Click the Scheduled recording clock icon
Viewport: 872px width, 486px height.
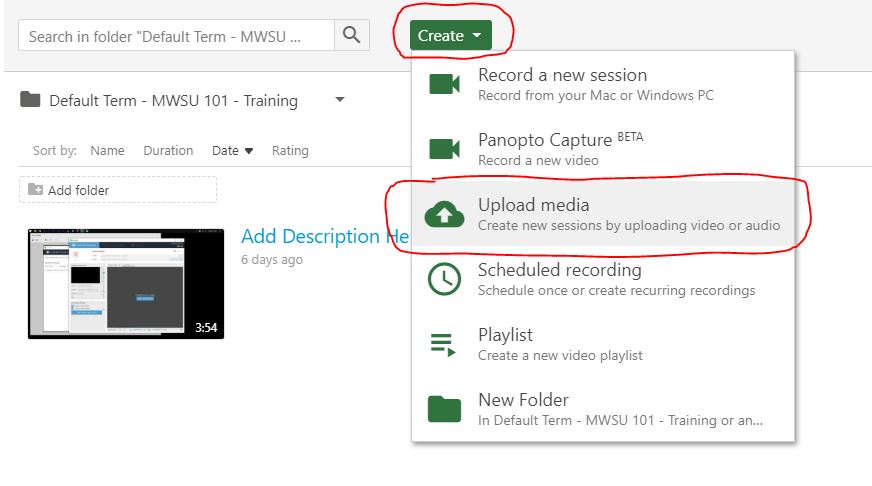[444, 279]
